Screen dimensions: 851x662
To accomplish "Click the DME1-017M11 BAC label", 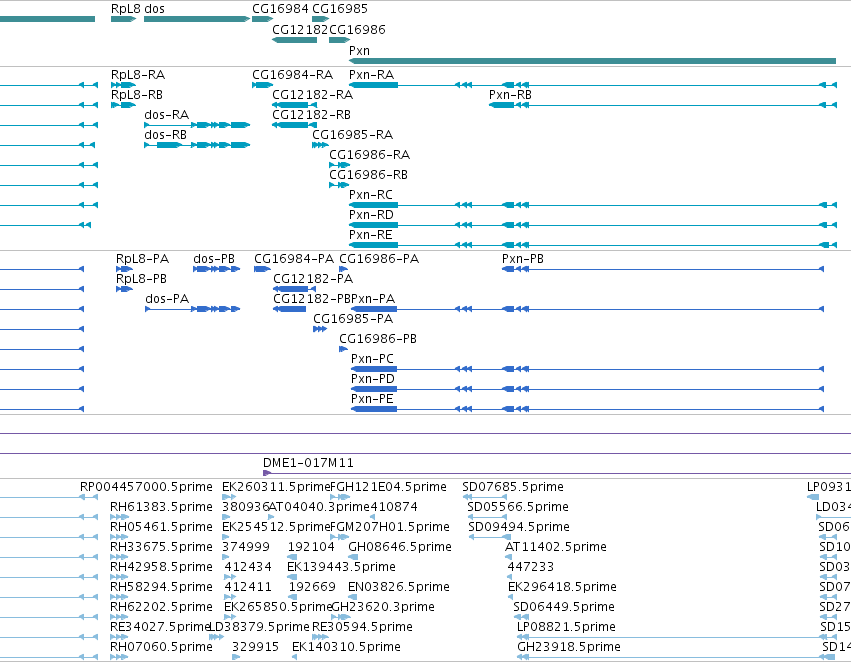I will [x=308, y=463].
